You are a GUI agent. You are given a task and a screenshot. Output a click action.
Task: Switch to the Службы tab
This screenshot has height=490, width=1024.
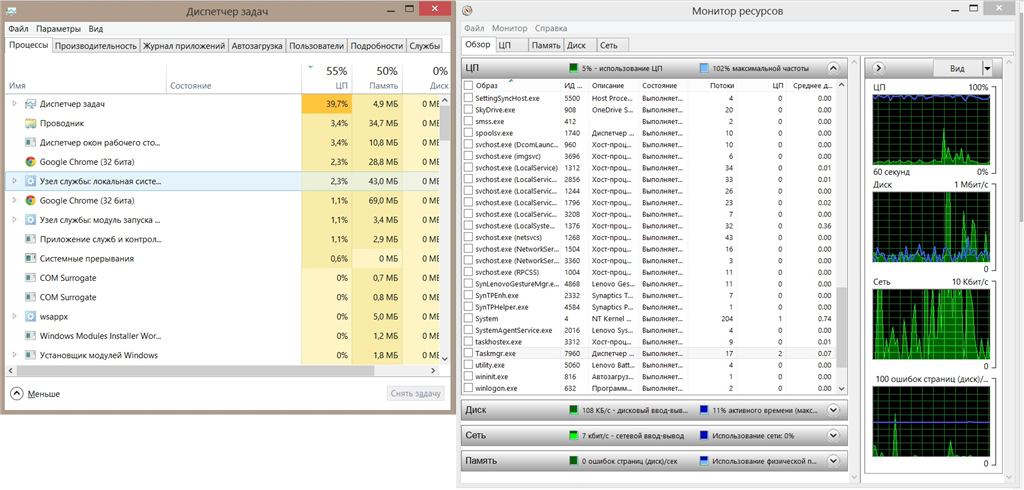(424, 46)
